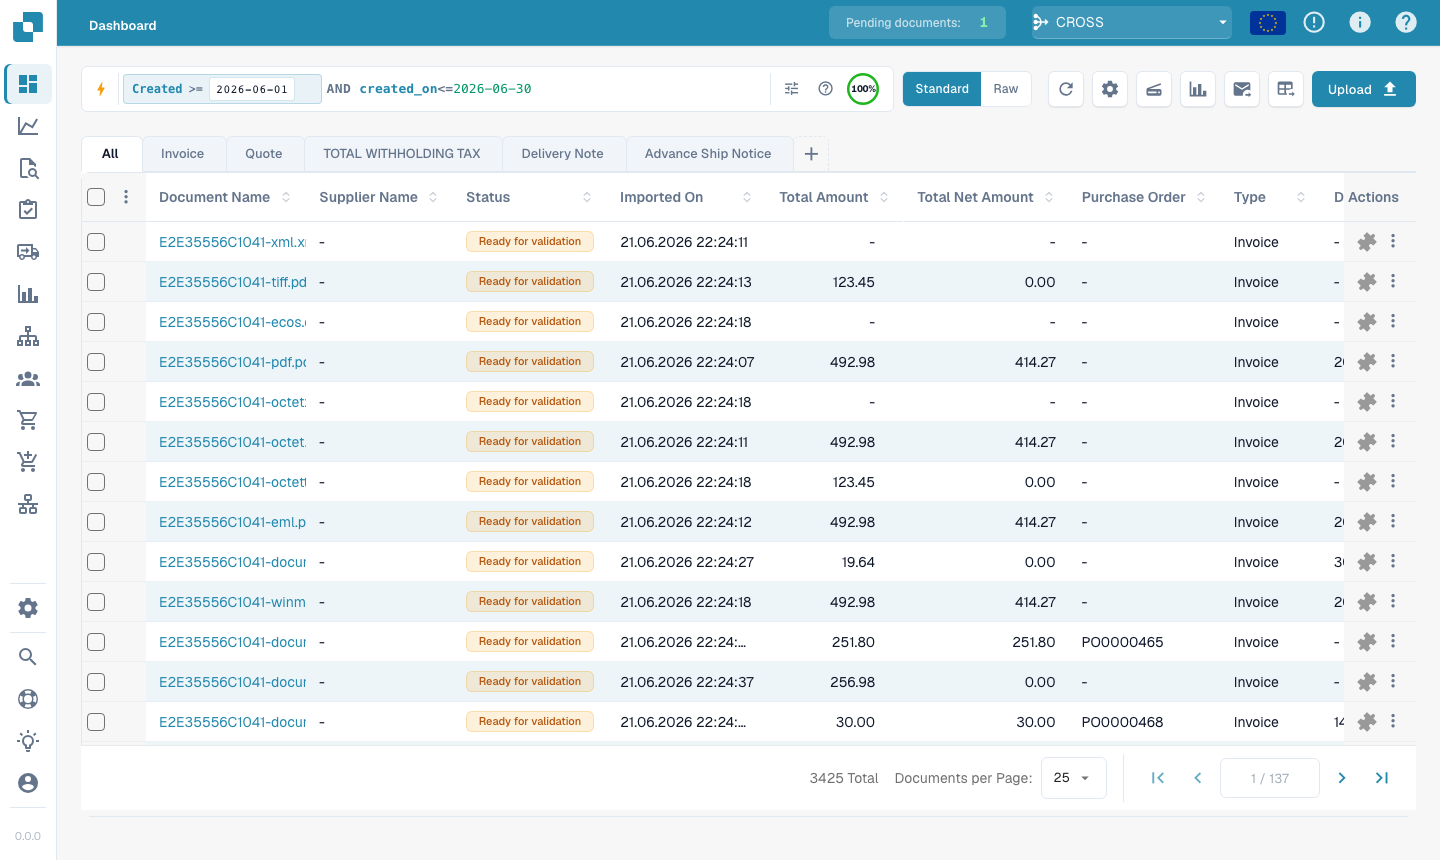Toggle the select-all checkbox in table header
The width and height of the screenshot is (1440, 860).
pyautogui.click(x=96, y=197)
